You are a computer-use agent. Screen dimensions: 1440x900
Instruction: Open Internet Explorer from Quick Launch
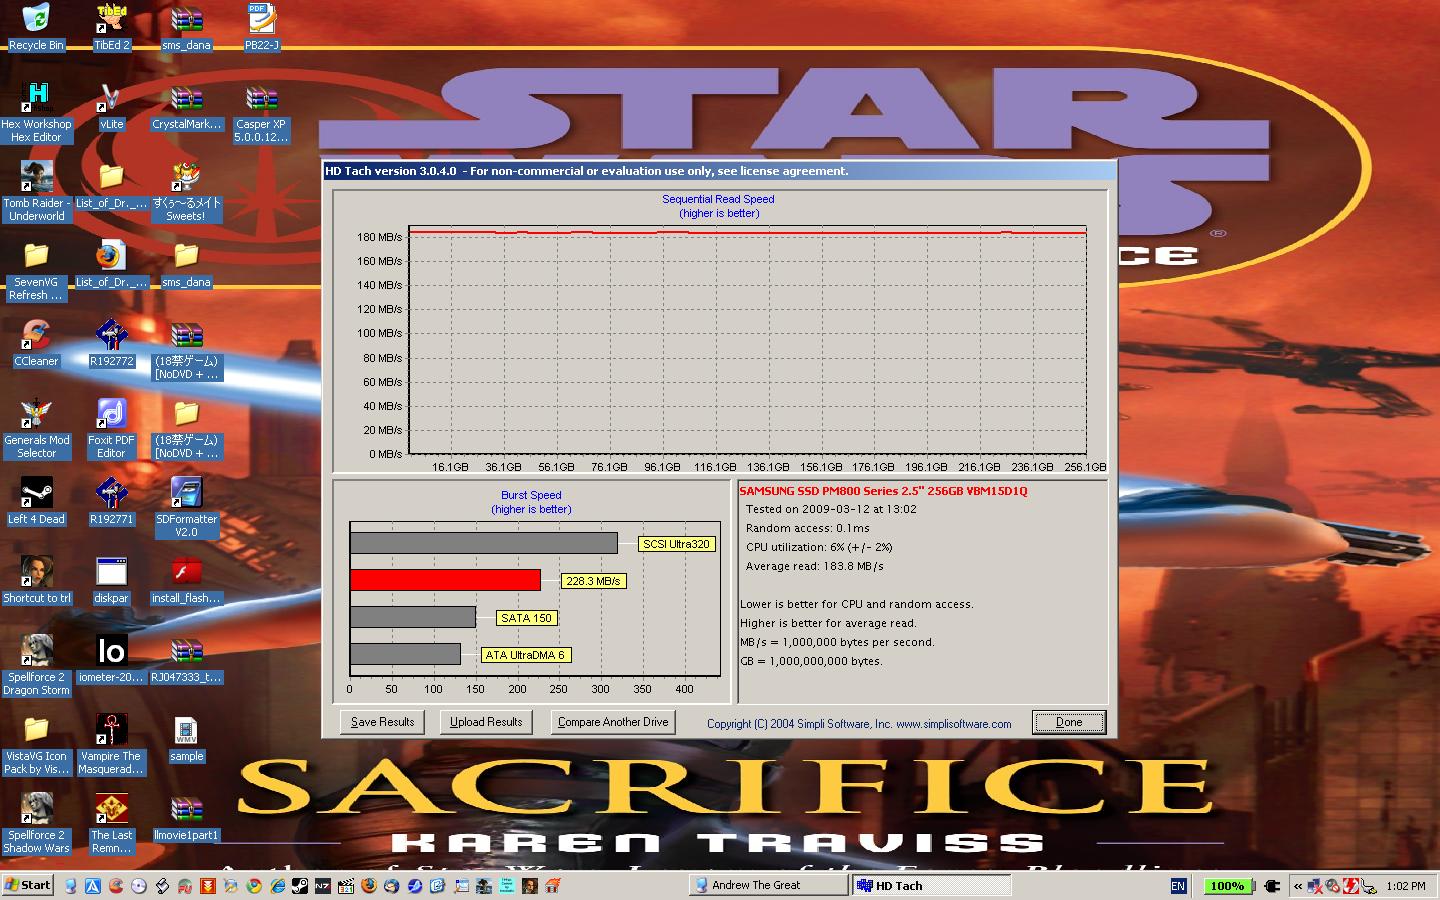(x=277, y=885)
